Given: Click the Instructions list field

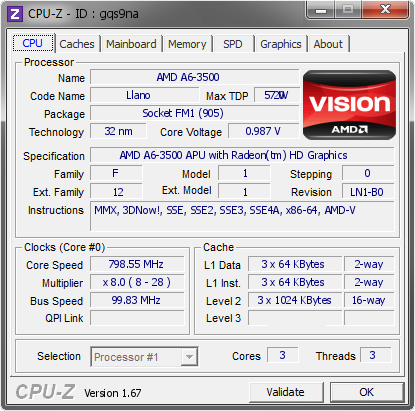Looking at the screenshot, I should pos(242,216).
